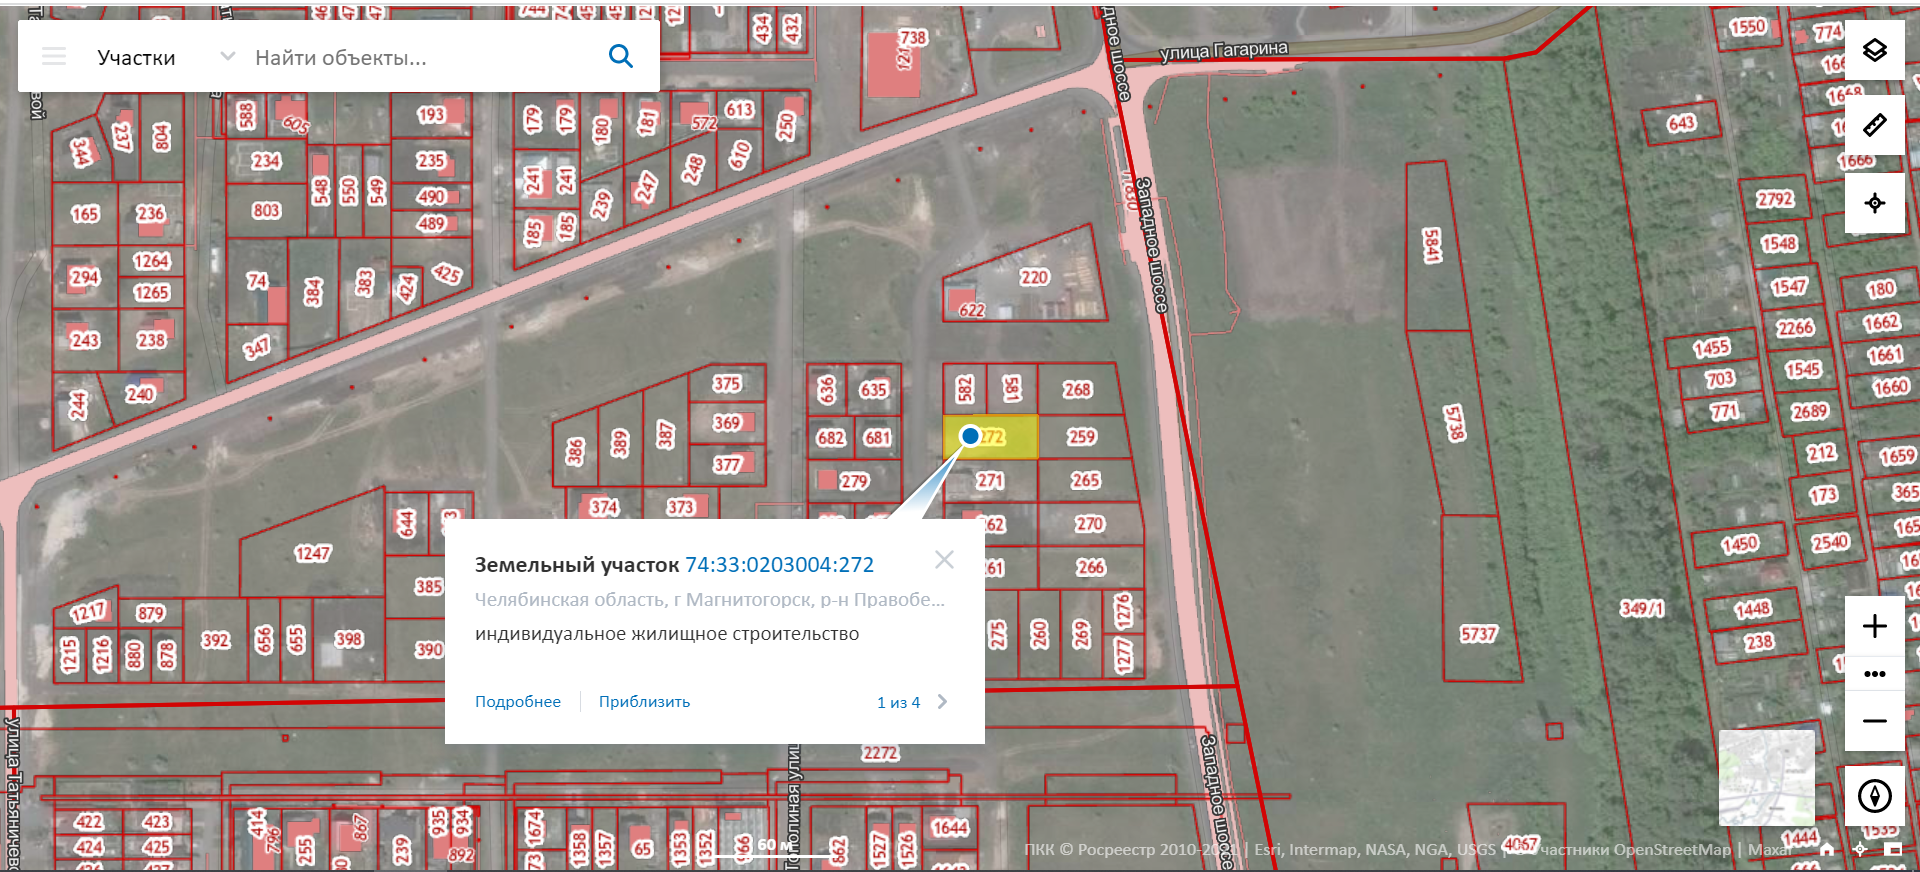Go to next result with arrow chevron
The width and height of the screenshot is (1920, 872).
[x=942, y=702]
